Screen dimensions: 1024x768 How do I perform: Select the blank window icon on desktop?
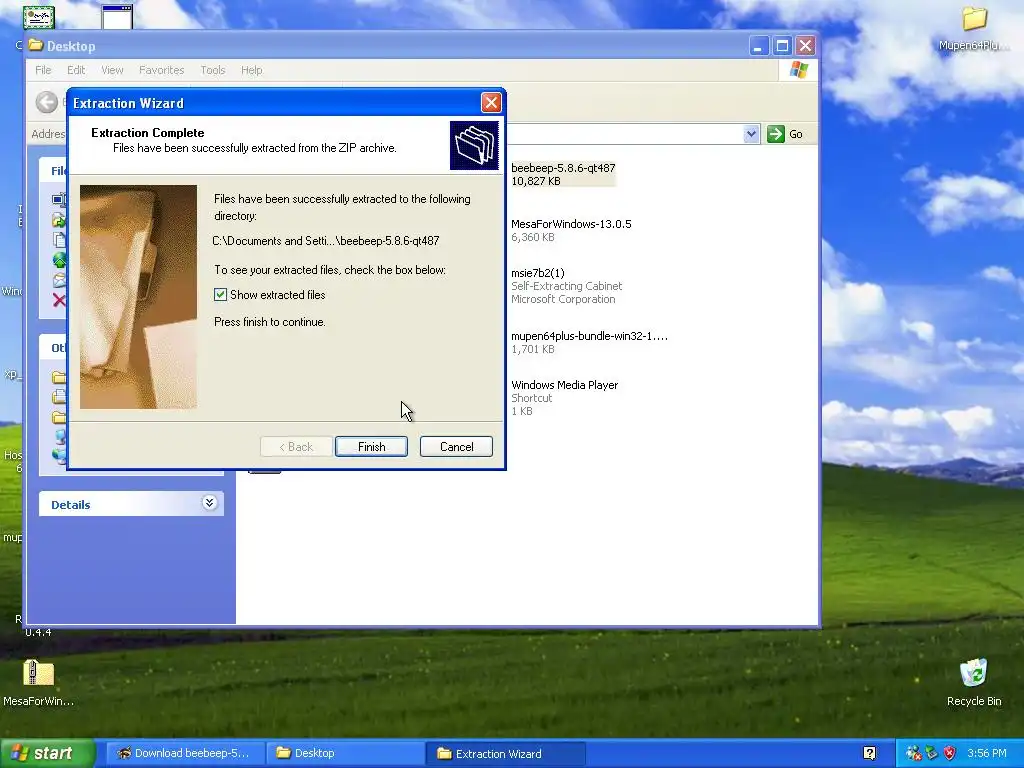(x=118, y=17)
